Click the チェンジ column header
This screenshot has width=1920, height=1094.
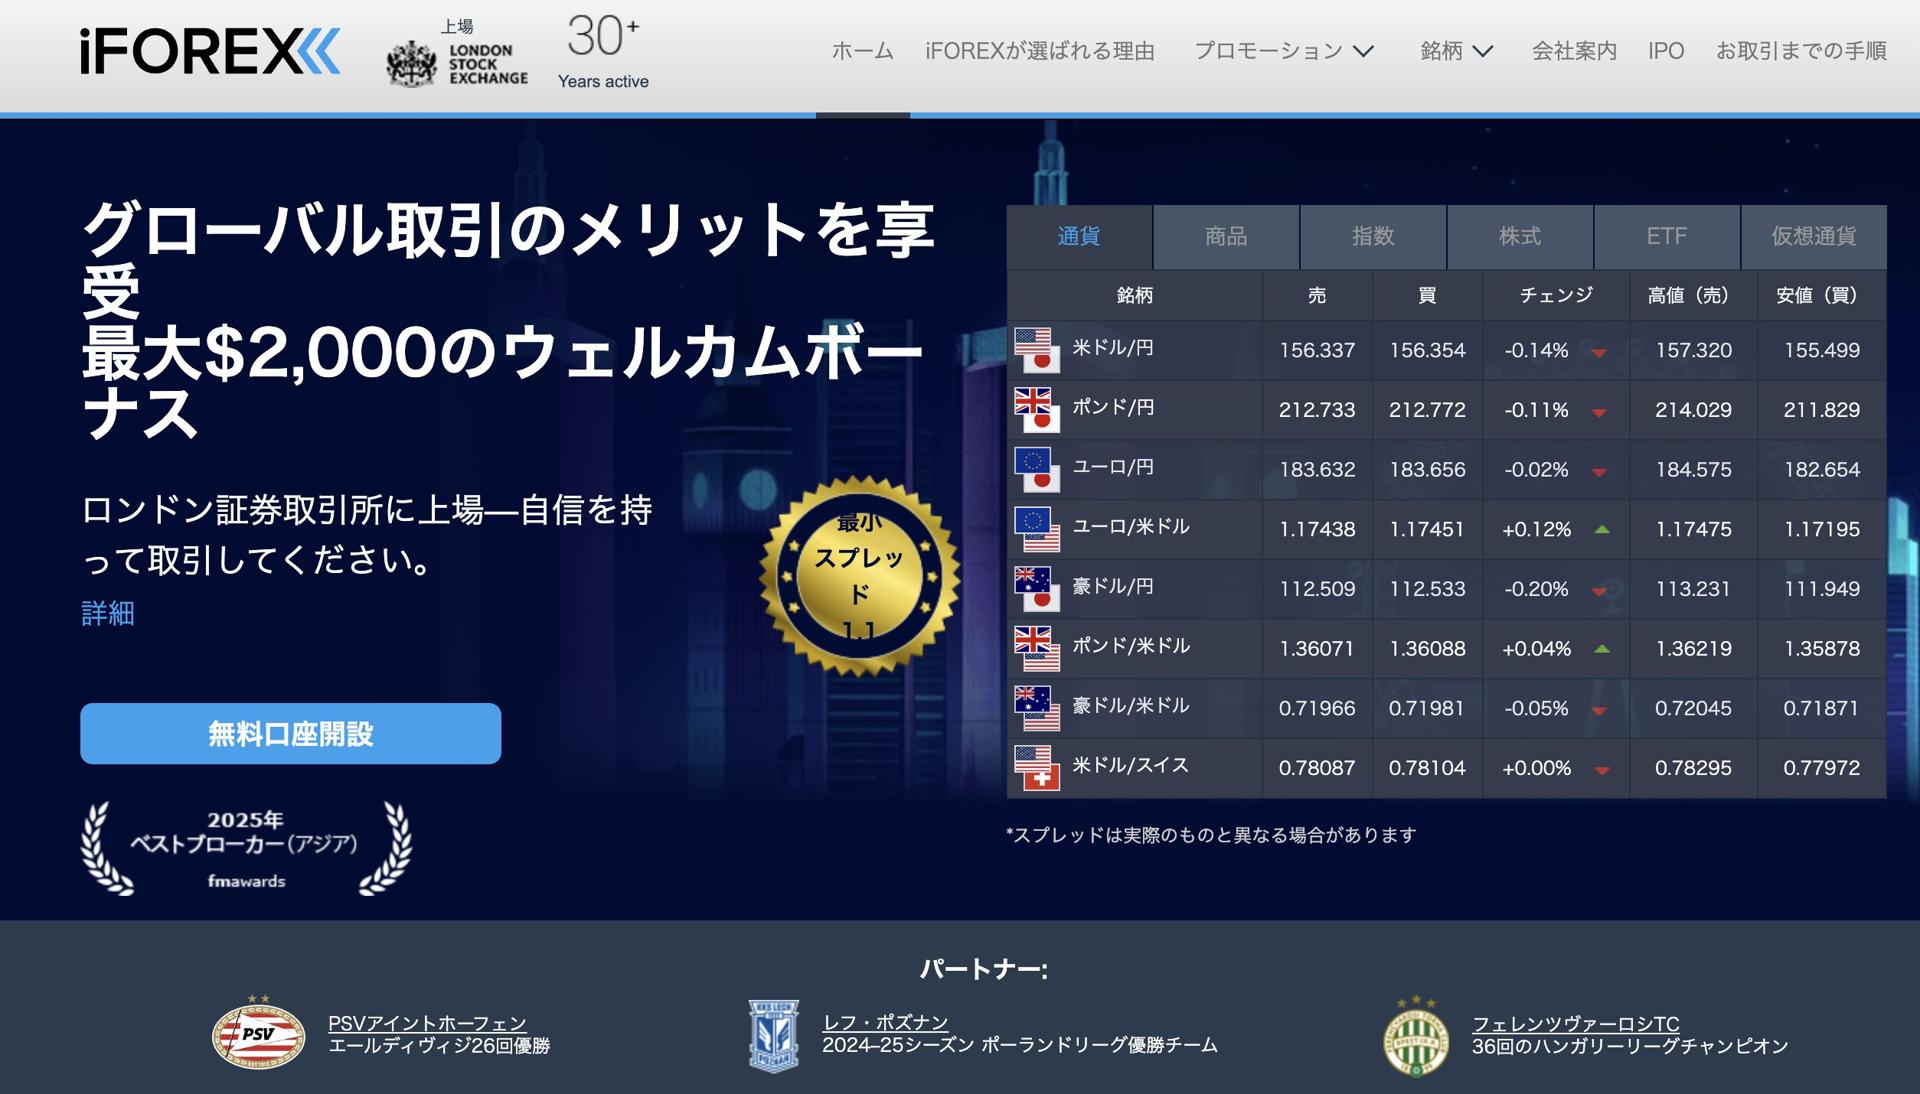tap(1556, 295)
